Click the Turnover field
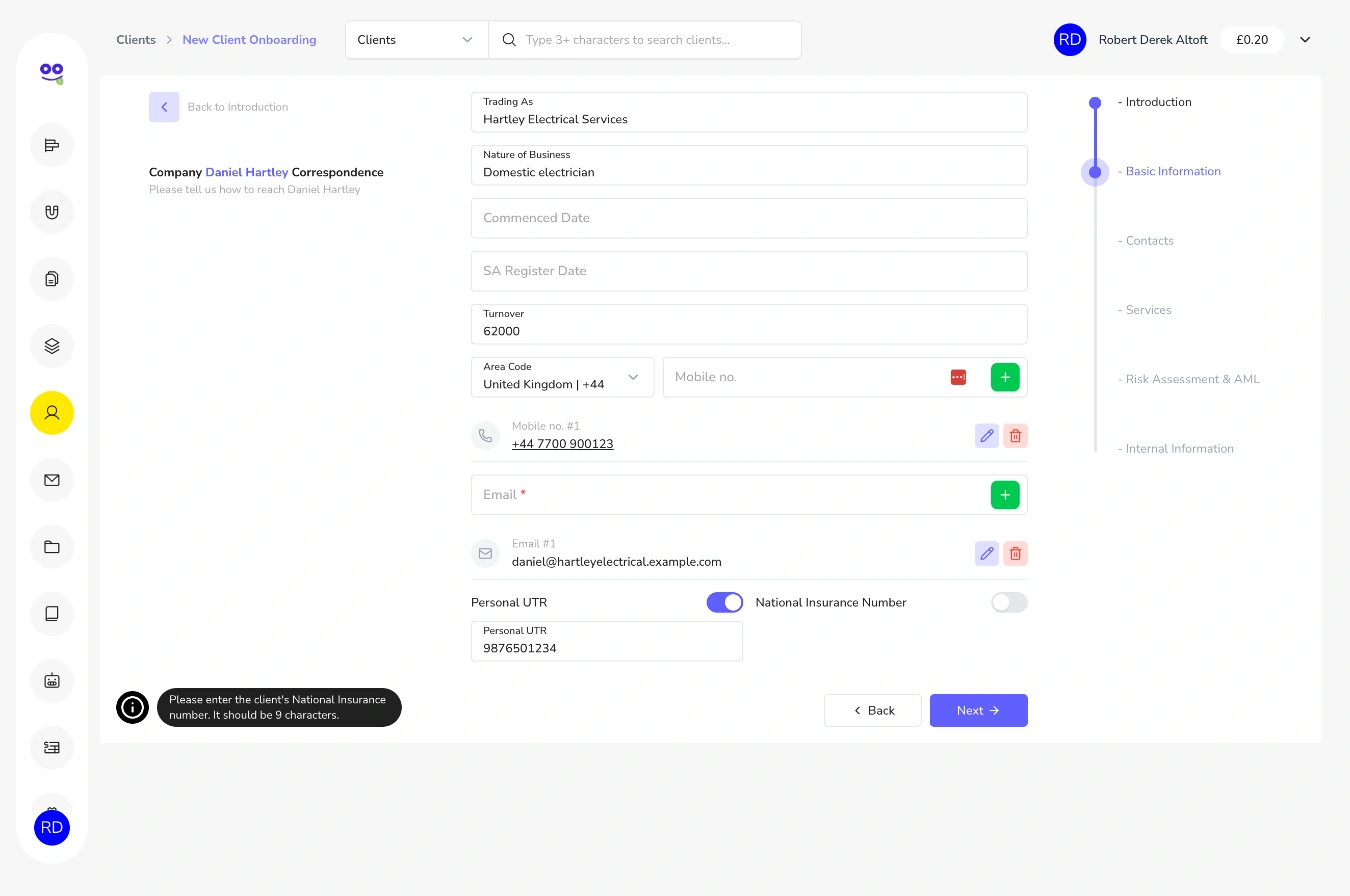1350x896 pixels. point(749,324)
